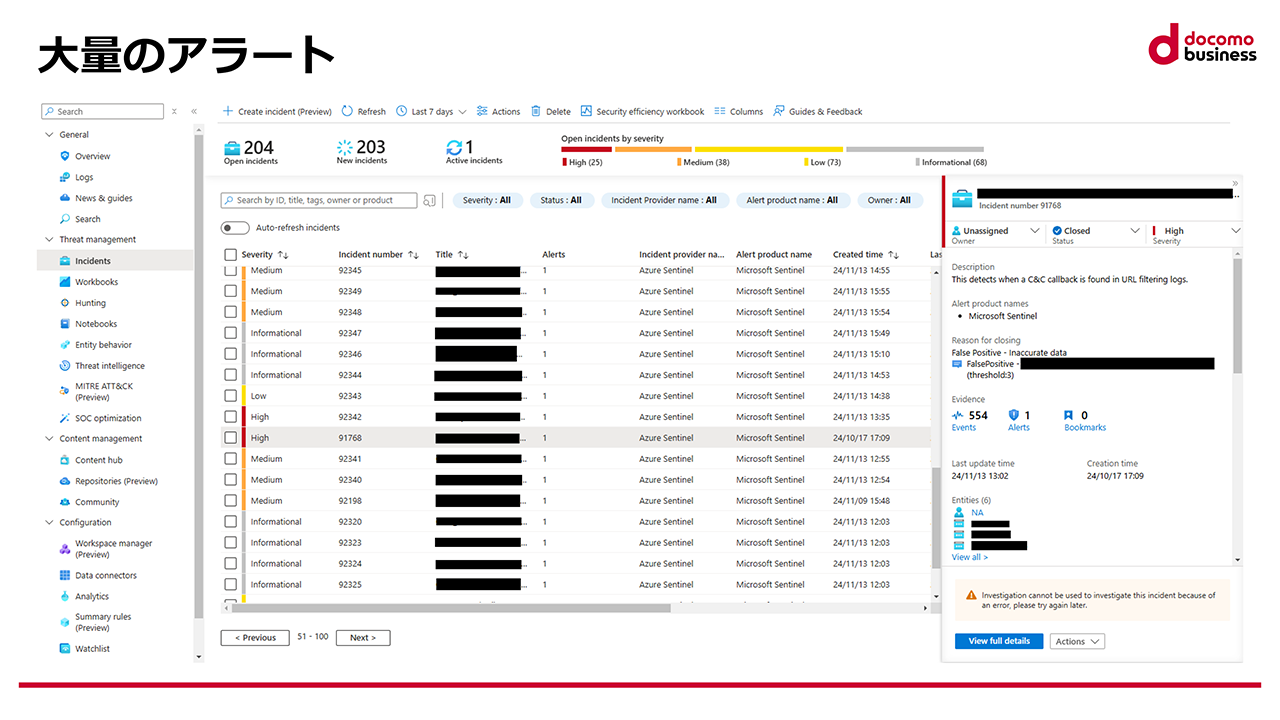Open the Status : All filter
The image size is (1280, 720).
point(561,200)
